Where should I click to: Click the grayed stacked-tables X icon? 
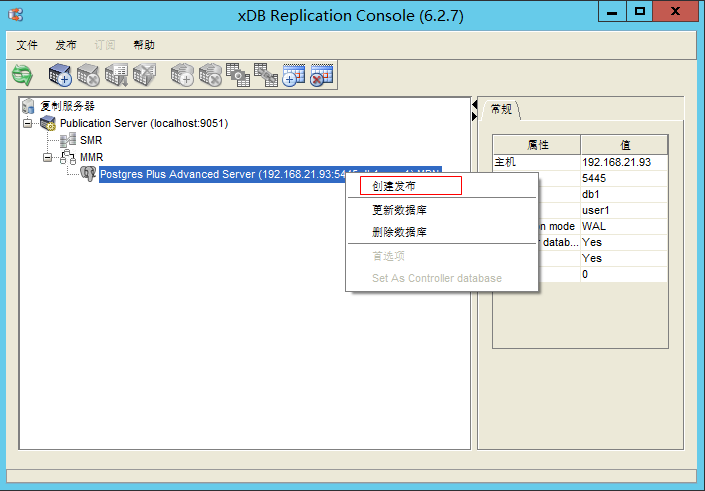click(x=210, y=75)
